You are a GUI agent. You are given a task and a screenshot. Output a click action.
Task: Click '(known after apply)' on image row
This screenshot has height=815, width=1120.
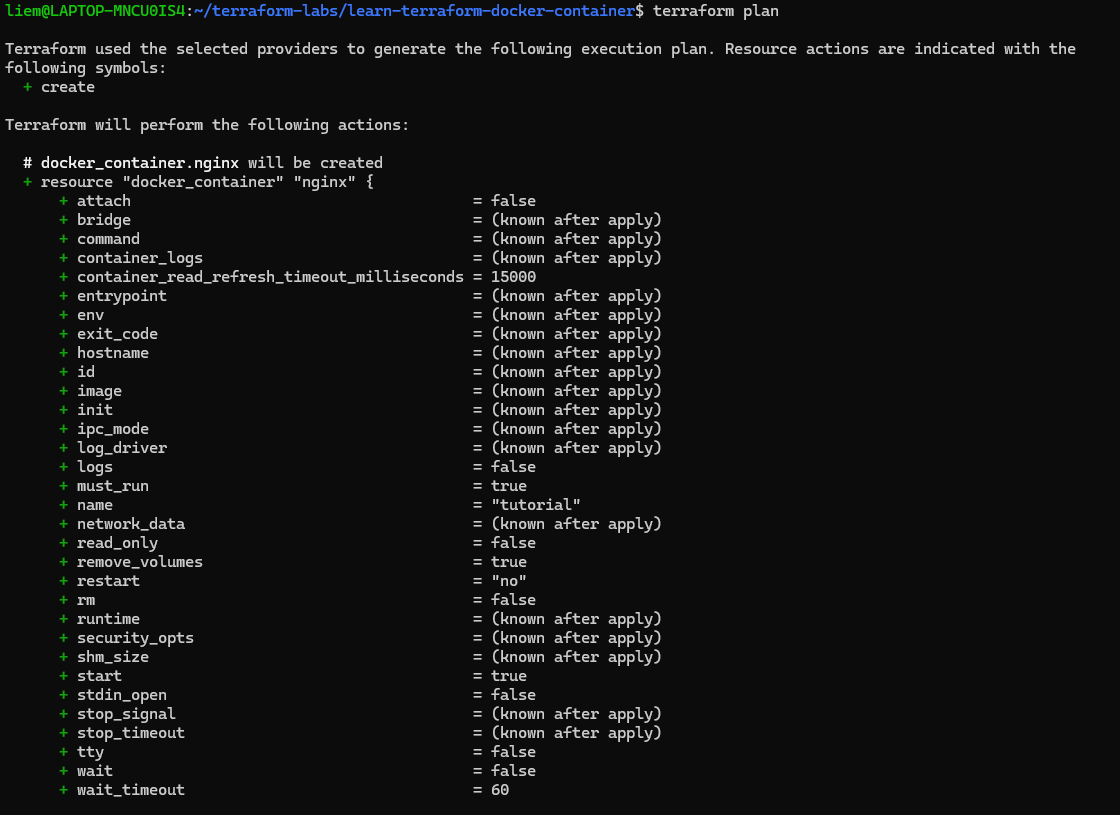click(576, 391)
